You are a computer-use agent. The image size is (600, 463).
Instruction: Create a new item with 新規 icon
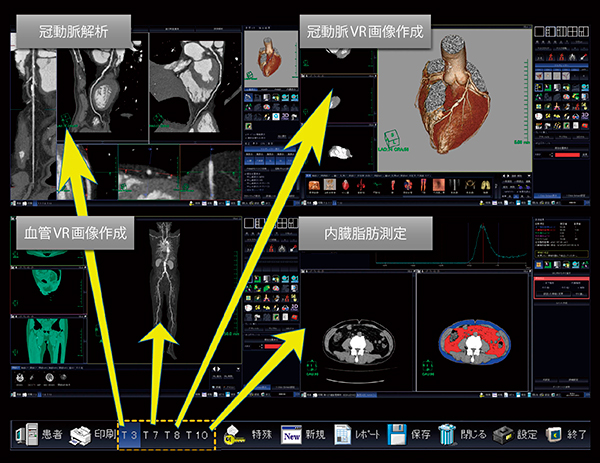[292, 435]
